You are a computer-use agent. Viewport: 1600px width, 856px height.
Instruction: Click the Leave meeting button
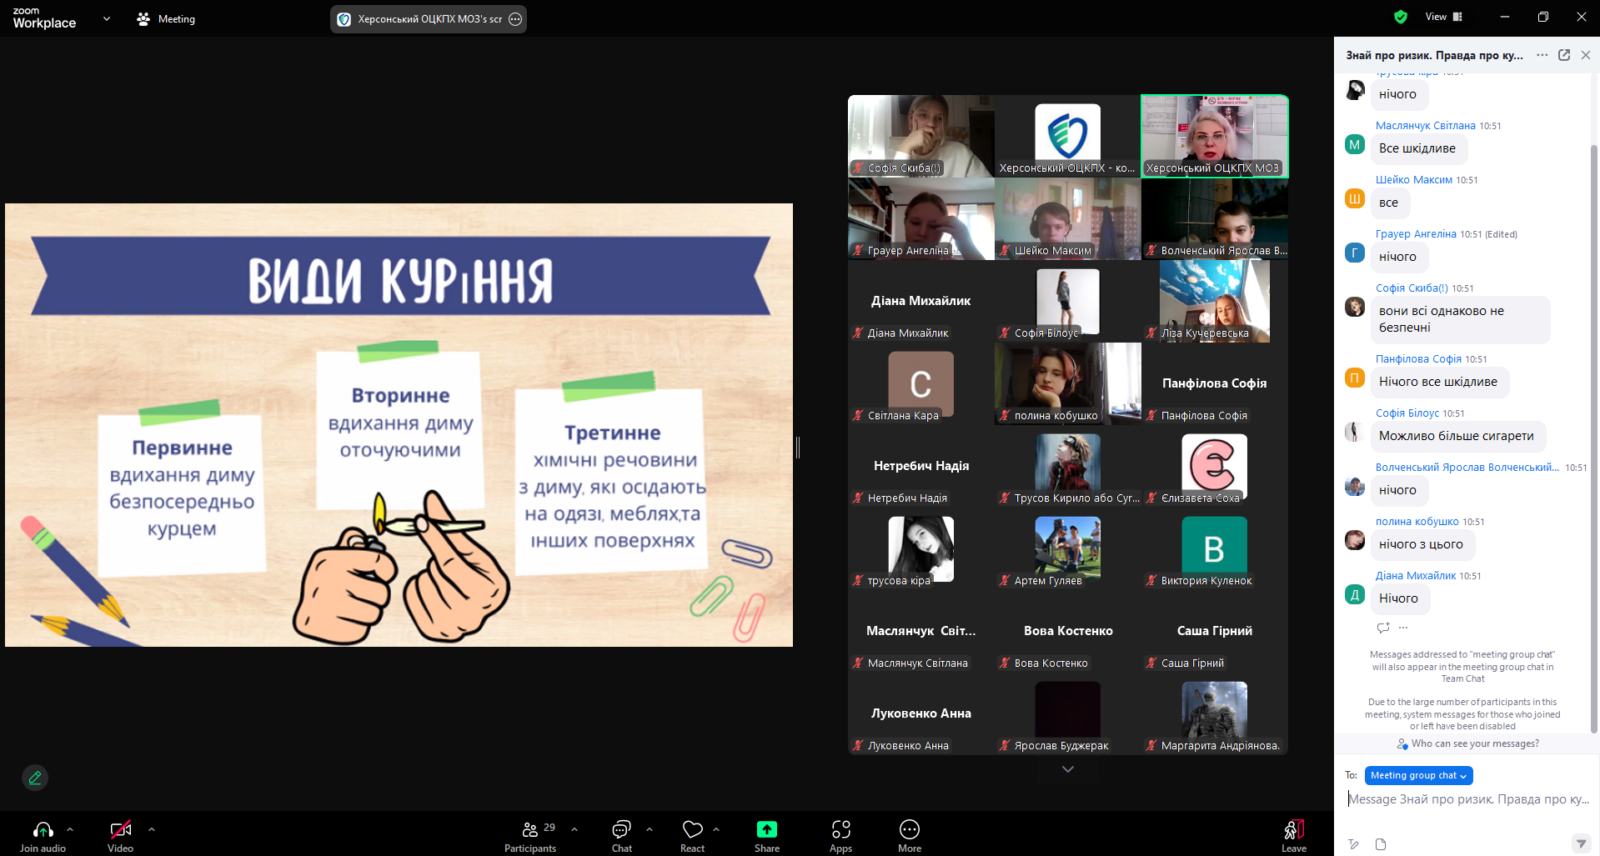click(x=1293, y=834)
